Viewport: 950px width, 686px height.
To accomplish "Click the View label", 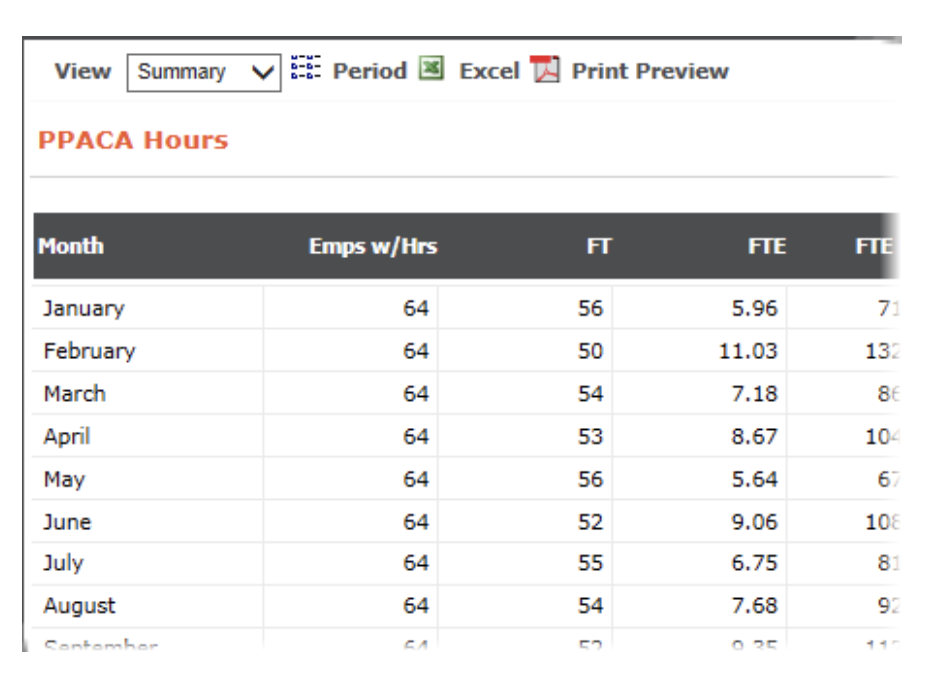I will [x=83, y=72].
